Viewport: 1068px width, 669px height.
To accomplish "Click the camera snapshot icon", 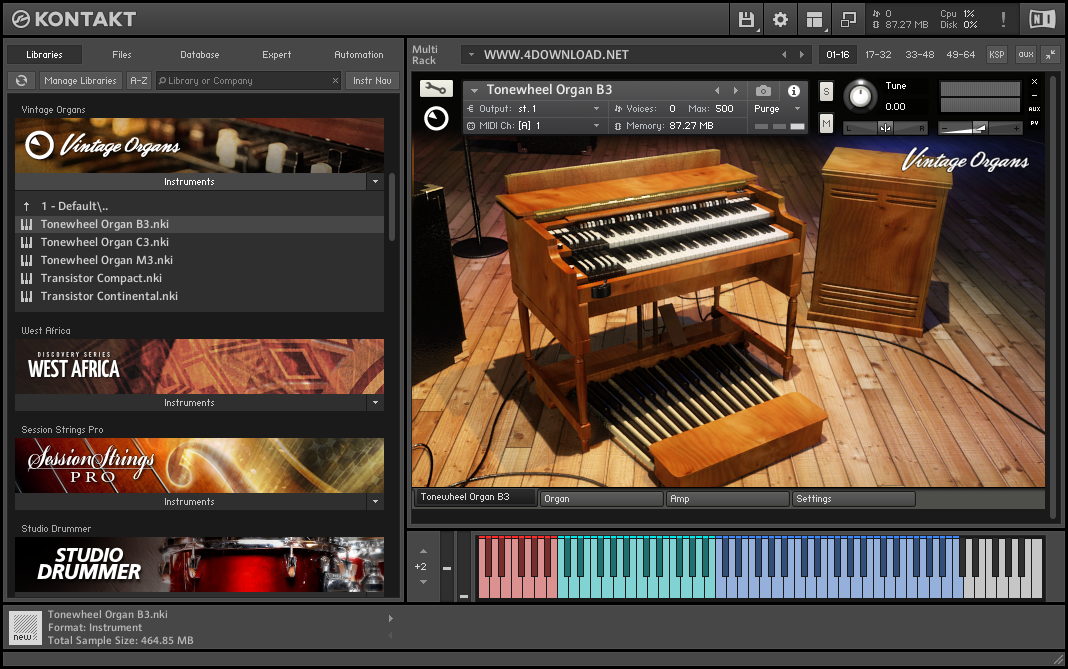I will [x=763, y=90].
